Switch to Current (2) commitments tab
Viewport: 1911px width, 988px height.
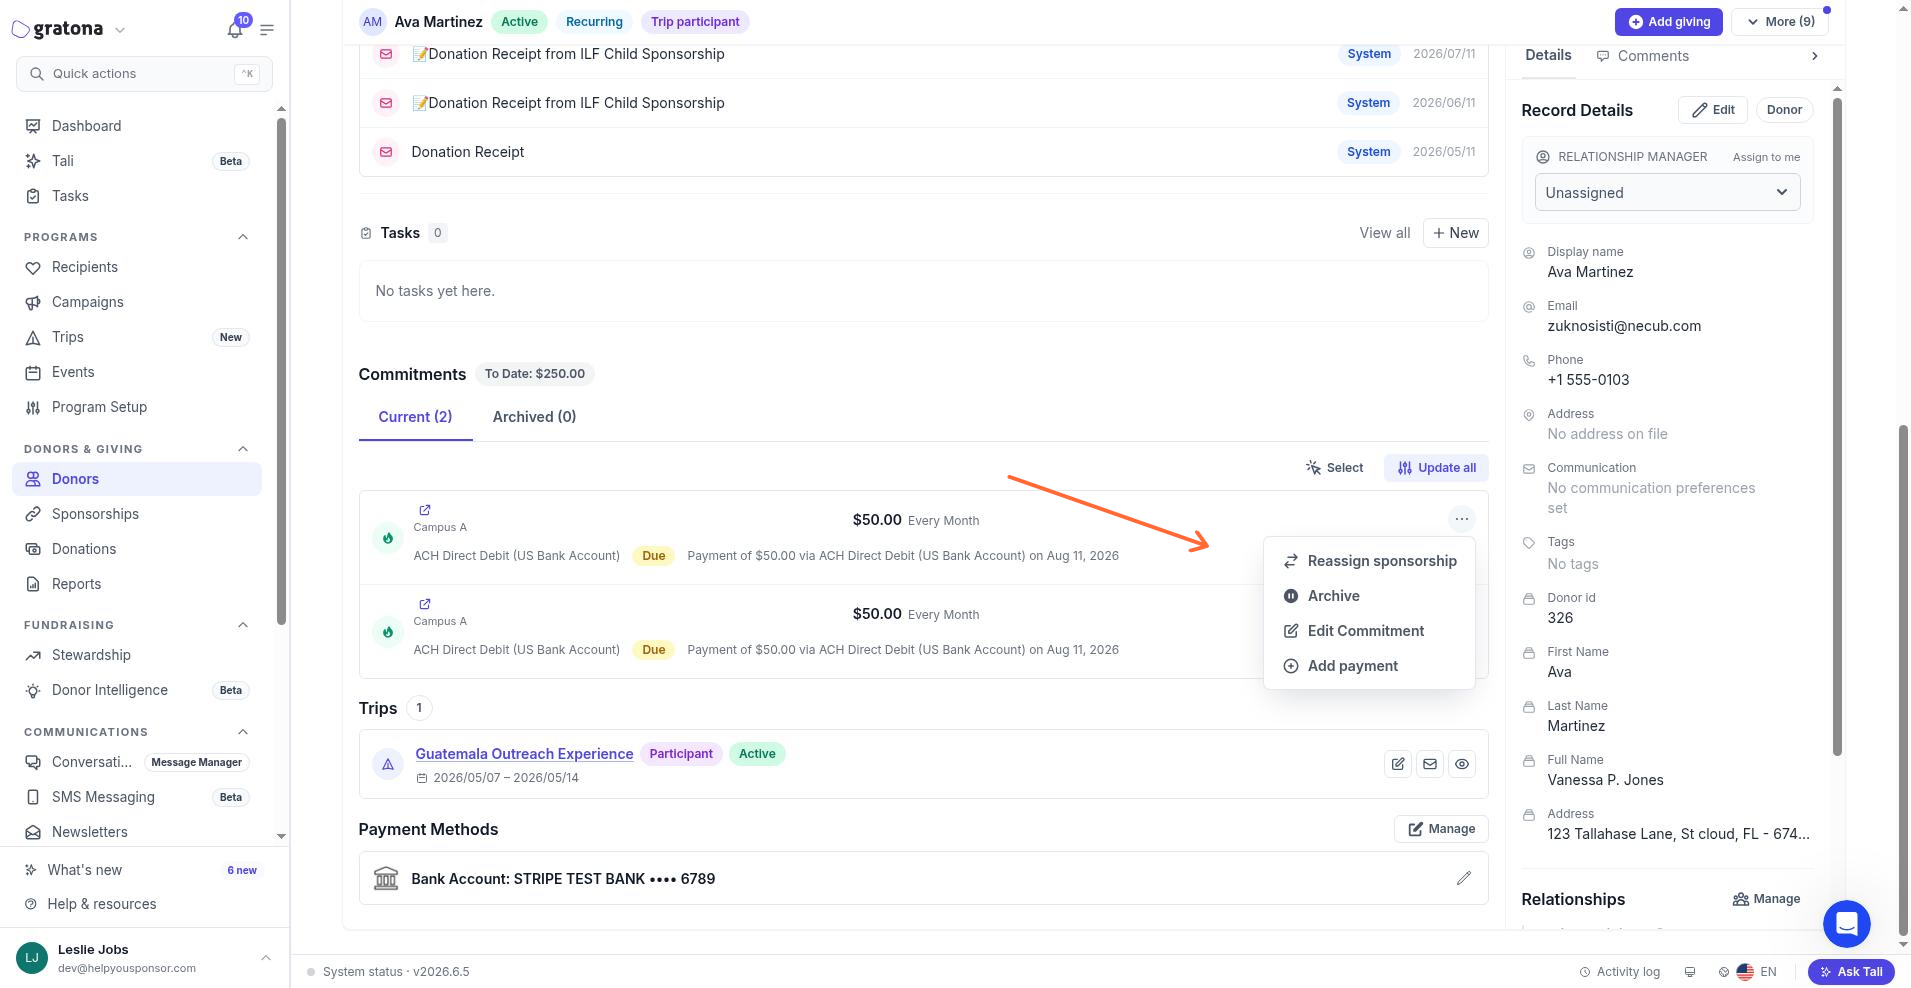[415, 417]
